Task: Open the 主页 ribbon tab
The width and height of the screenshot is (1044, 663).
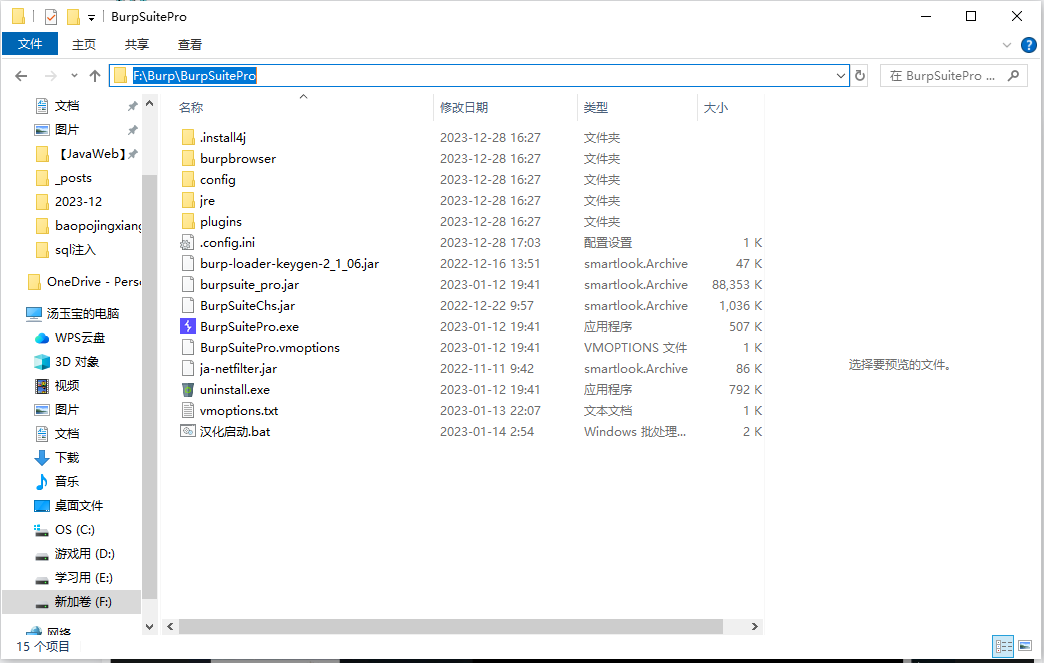Action: (84, 45)
